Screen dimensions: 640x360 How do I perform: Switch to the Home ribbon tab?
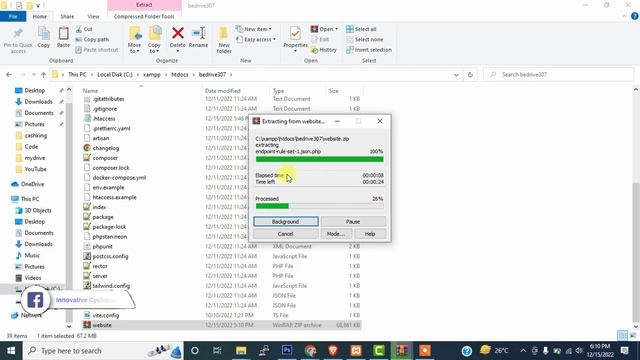(40, 16)
